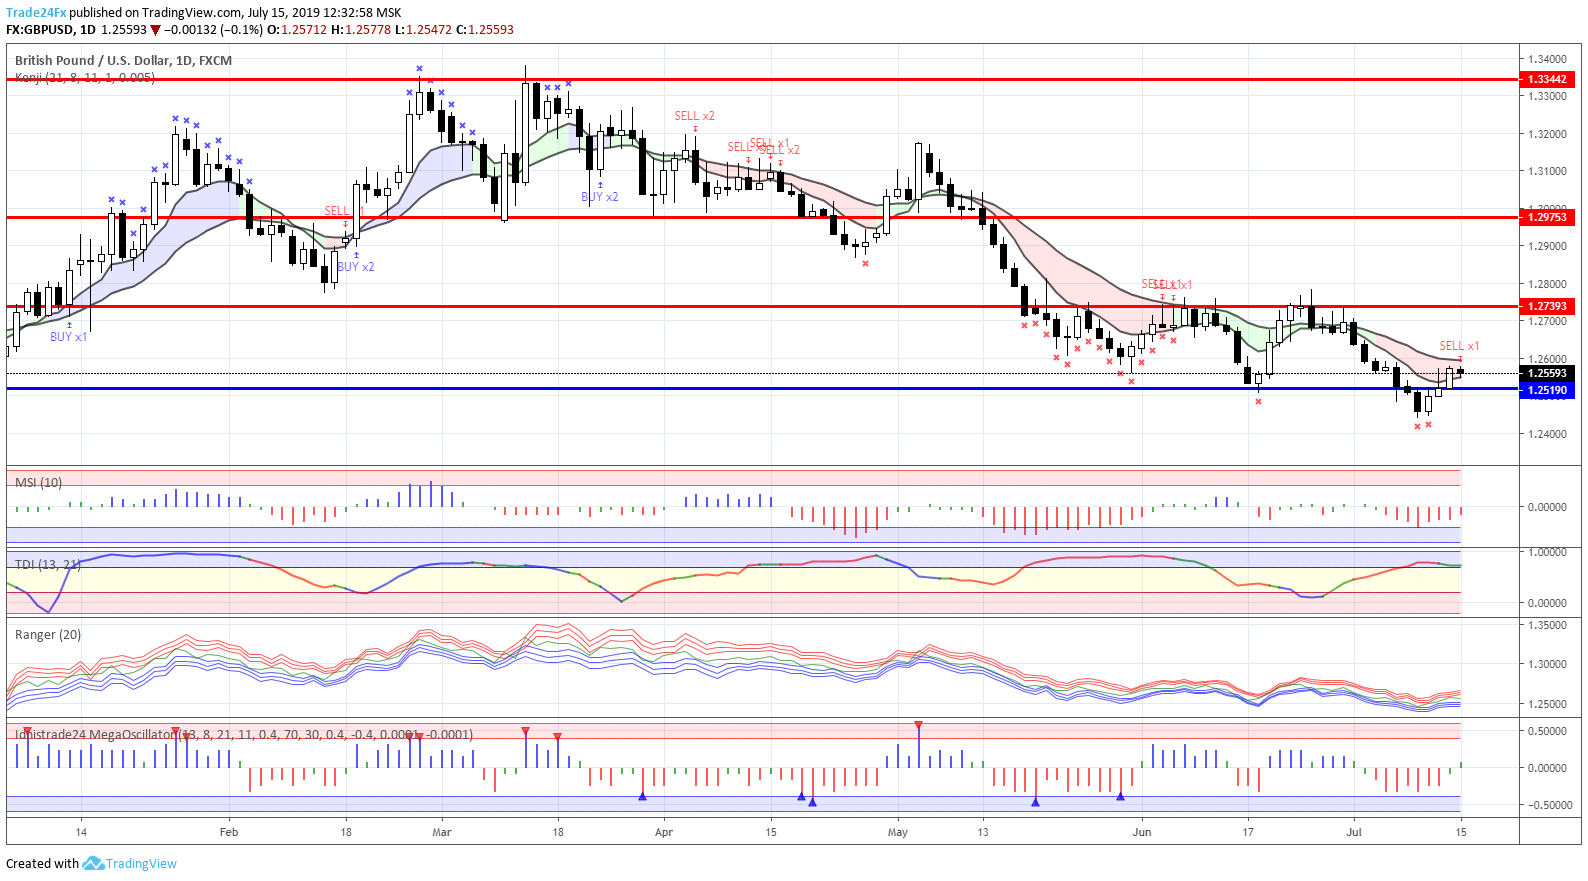
Task: Click the Kenji indicator legend label
Action: pos(85,77)
